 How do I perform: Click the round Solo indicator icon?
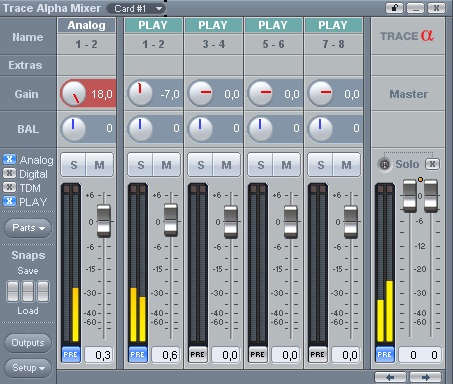(x=384, y=164)
